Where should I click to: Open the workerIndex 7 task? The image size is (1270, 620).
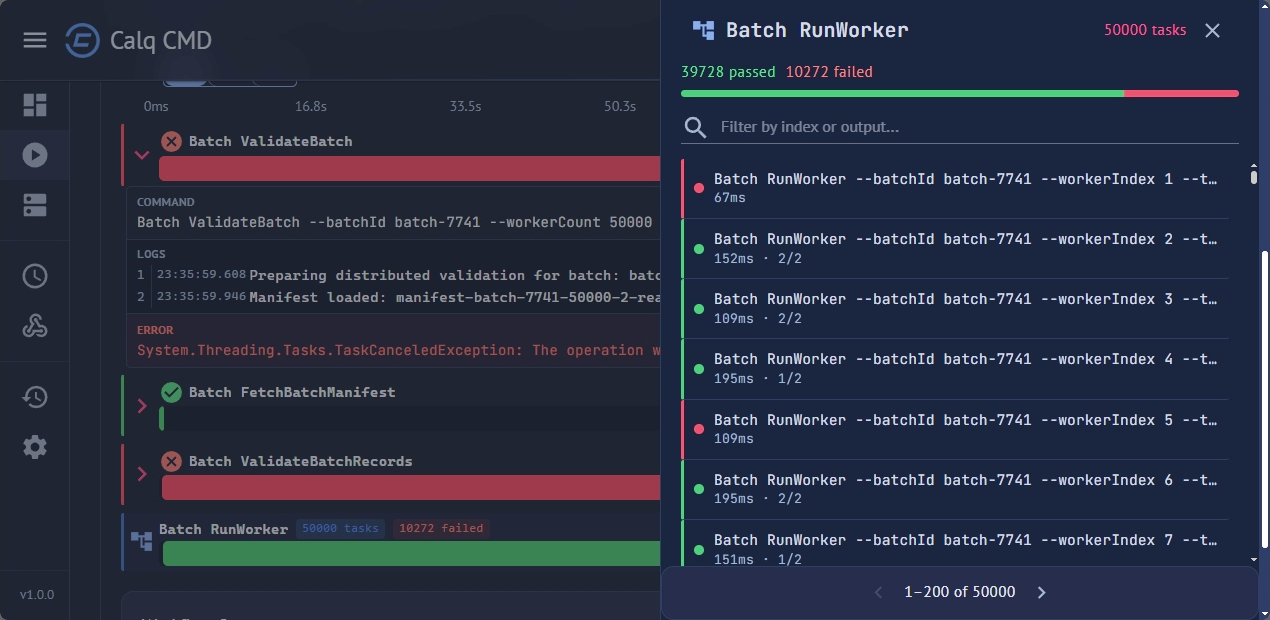[955, 545]
